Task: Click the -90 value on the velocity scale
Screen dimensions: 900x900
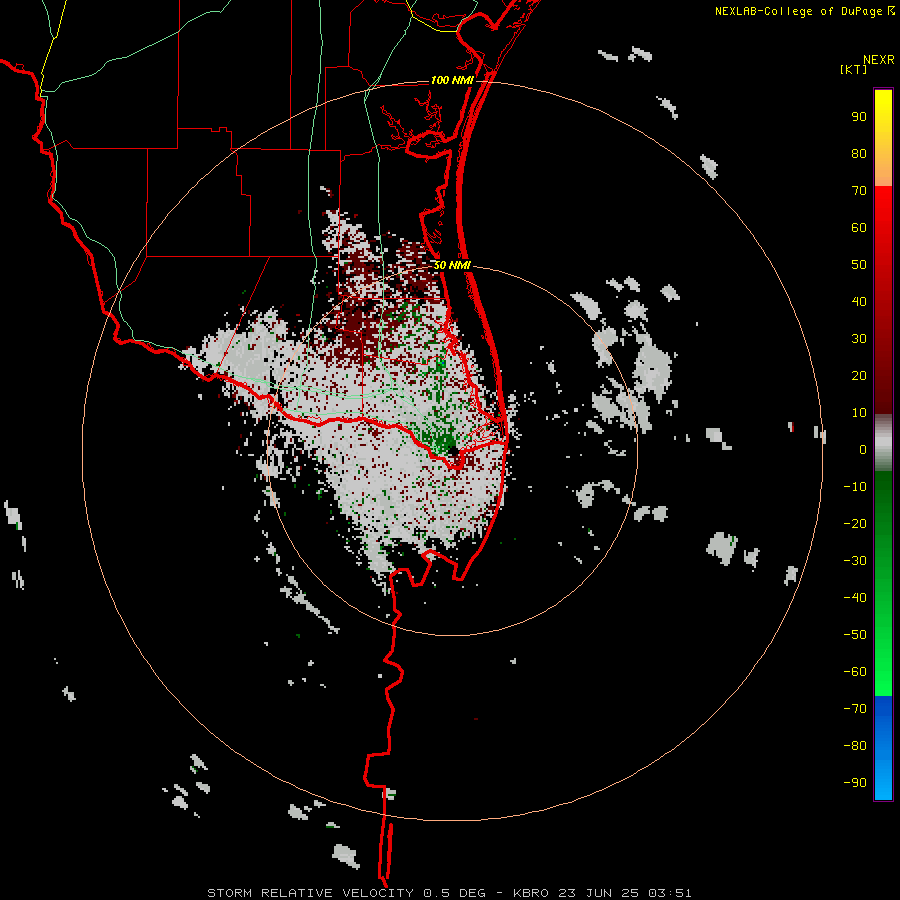Action: (855, 783)
